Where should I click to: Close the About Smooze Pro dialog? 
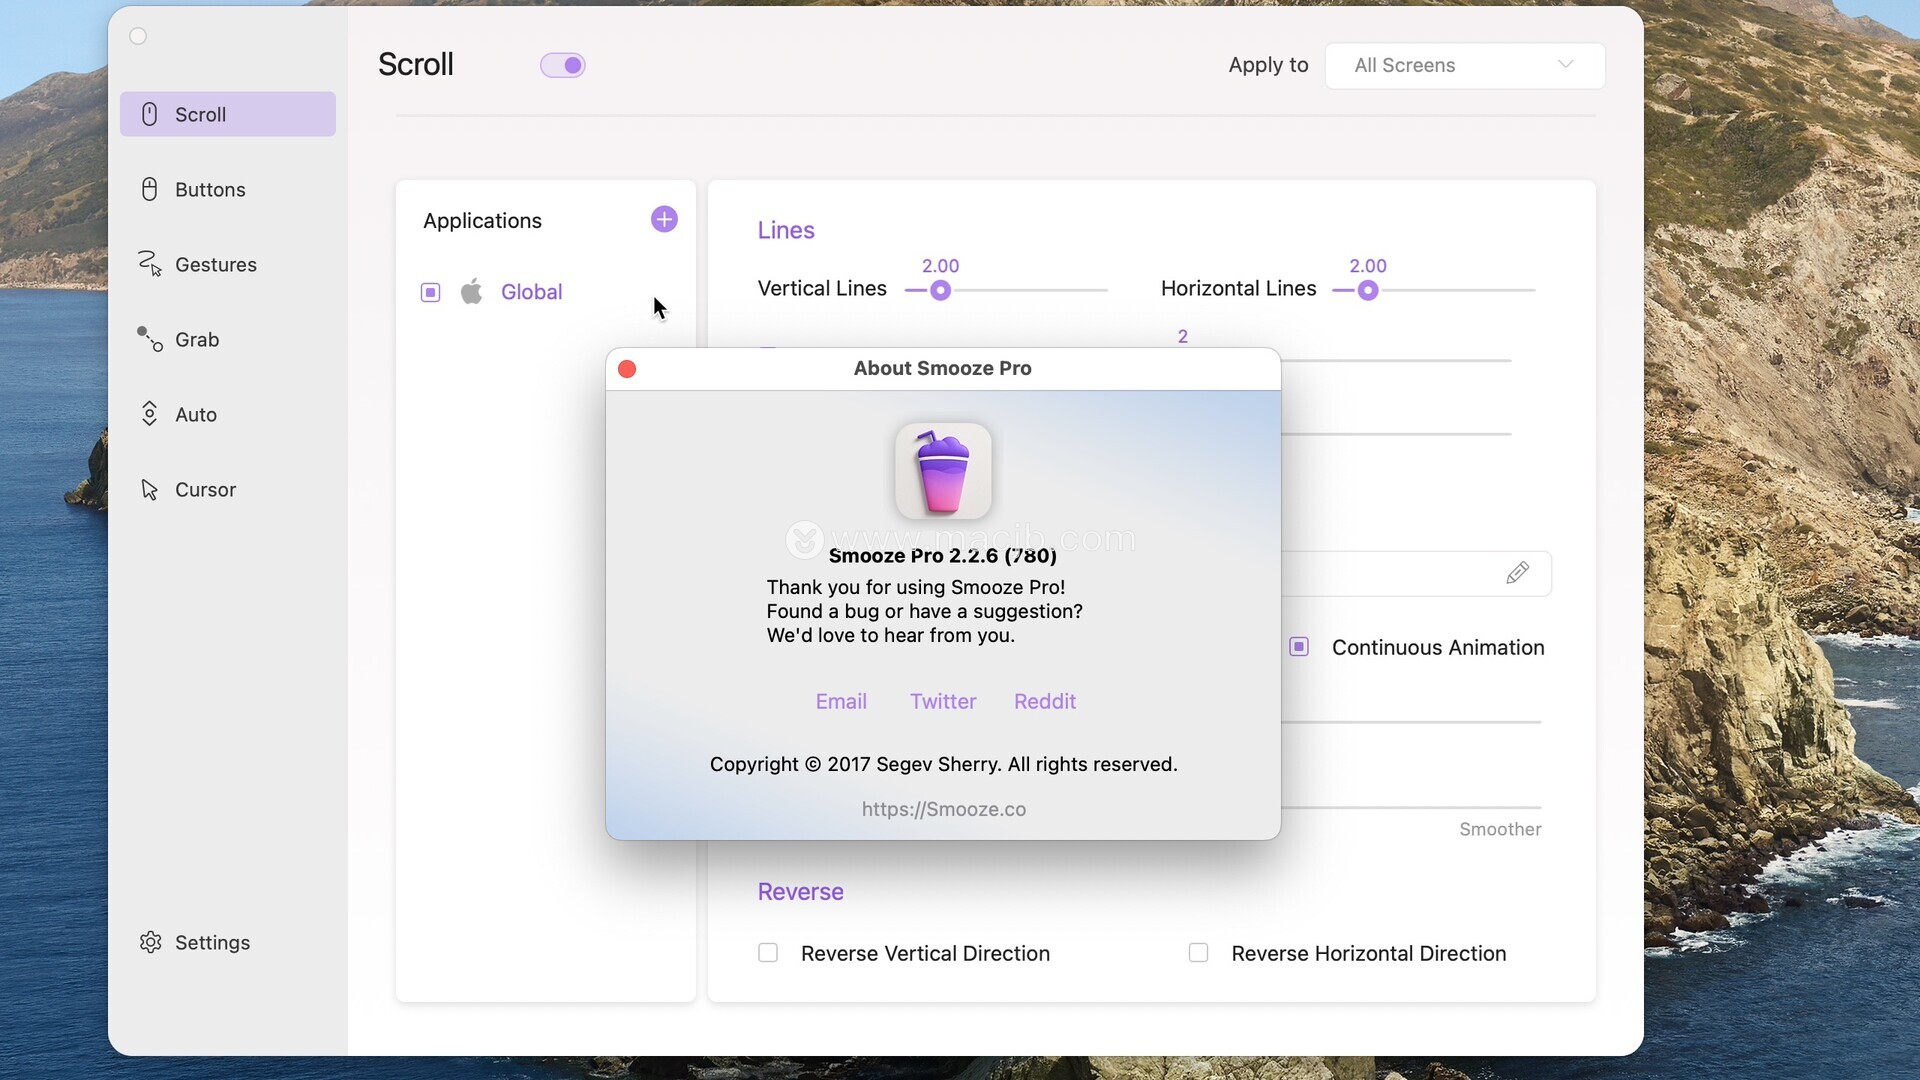click(x=627, y=369)
